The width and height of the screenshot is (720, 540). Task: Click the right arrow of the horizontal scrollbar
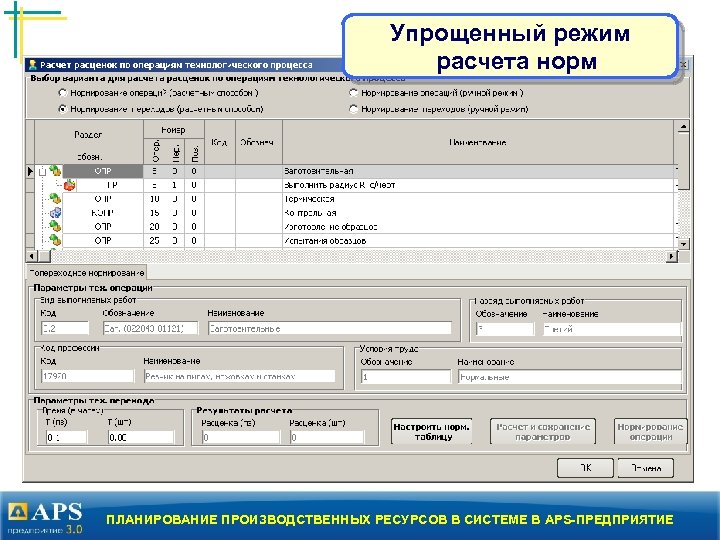[672, 256]
